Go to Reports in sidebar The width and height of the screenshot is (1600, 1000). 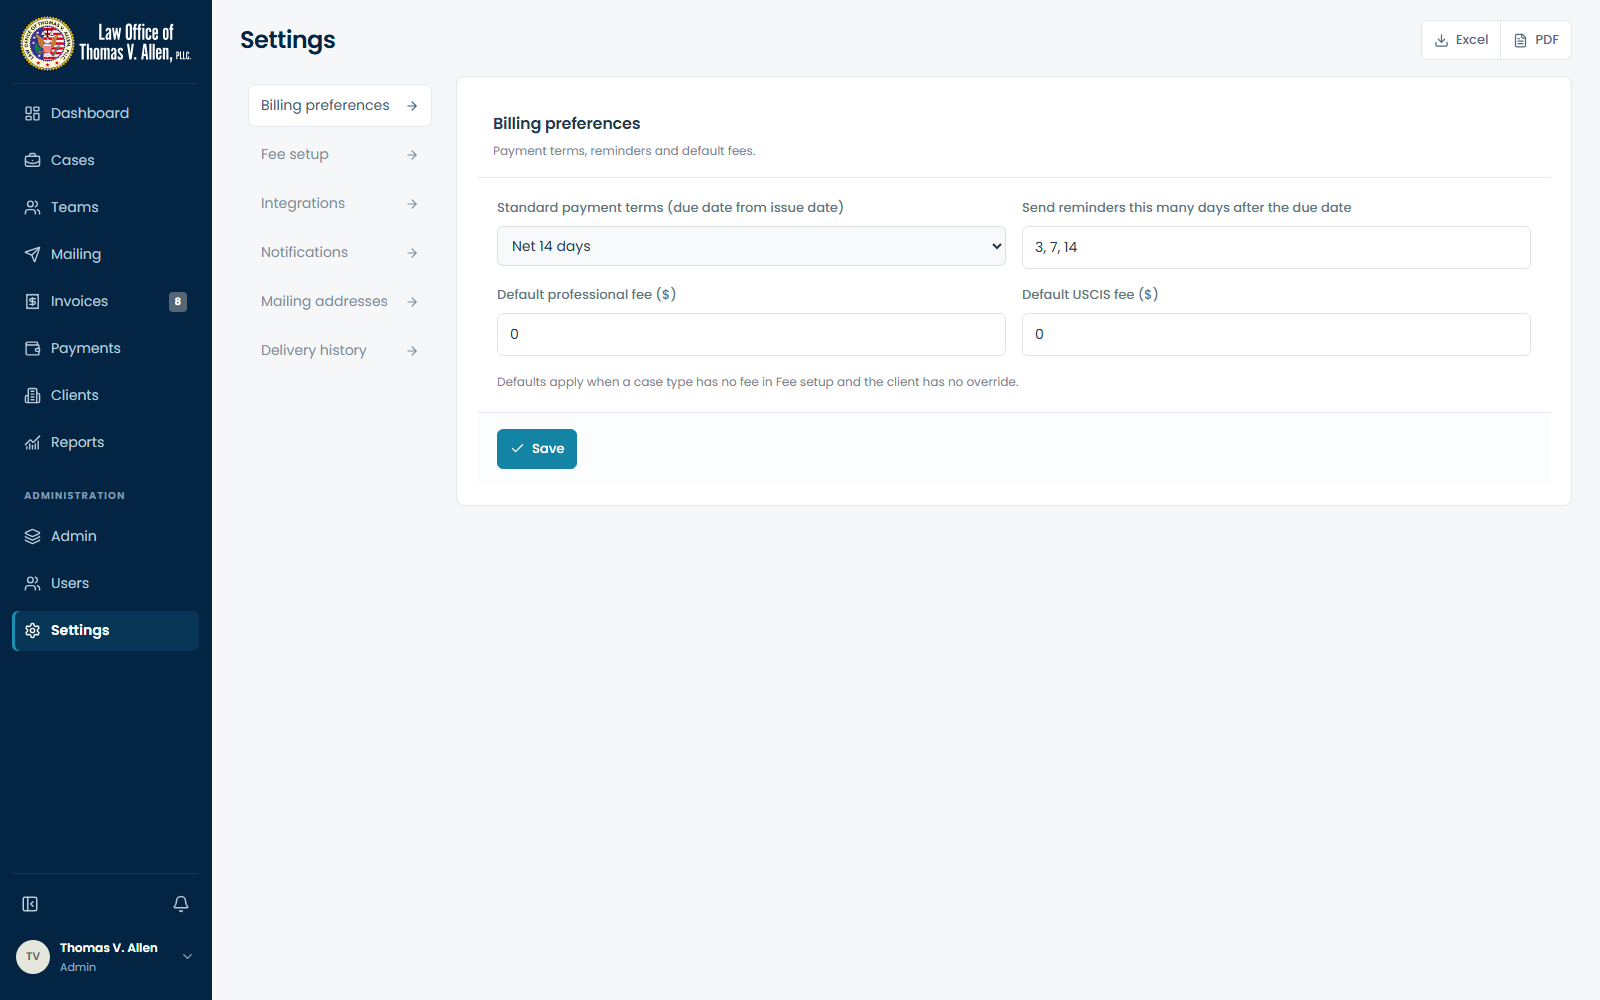(105, 442)
